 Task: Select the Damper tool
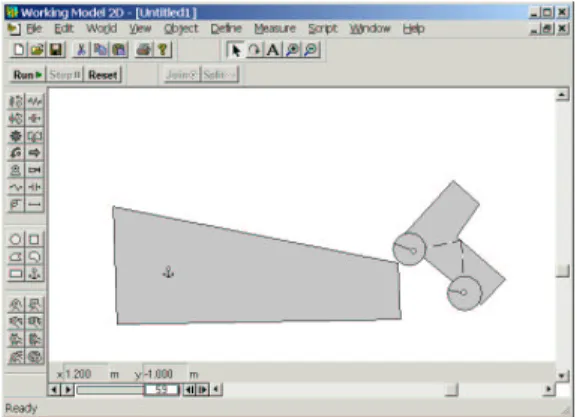[35, 119]
